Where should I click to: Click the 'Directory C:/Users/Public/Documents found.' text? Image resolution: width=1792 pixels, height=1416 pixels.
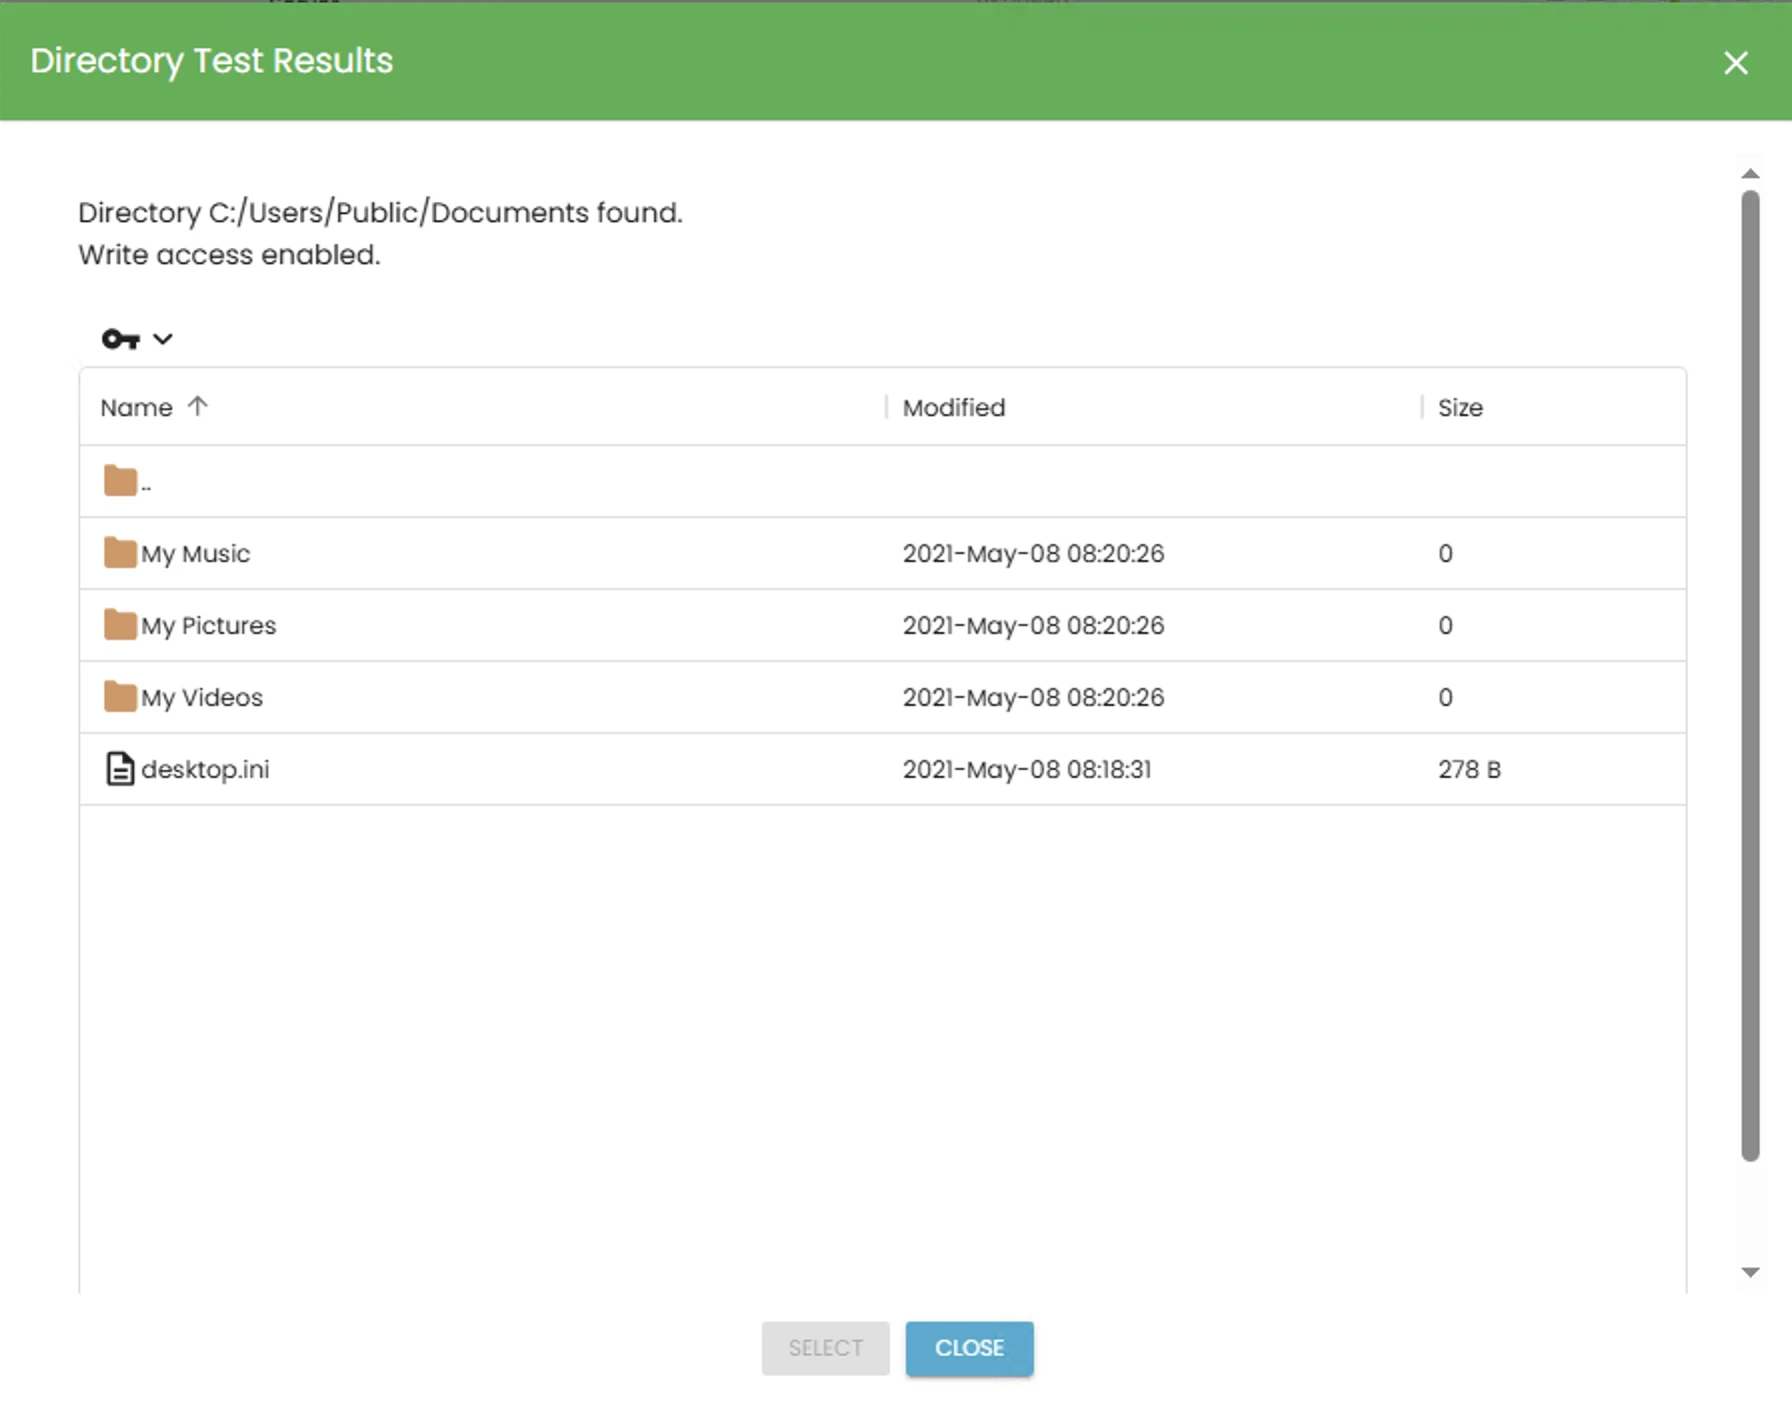coord(380,213)
